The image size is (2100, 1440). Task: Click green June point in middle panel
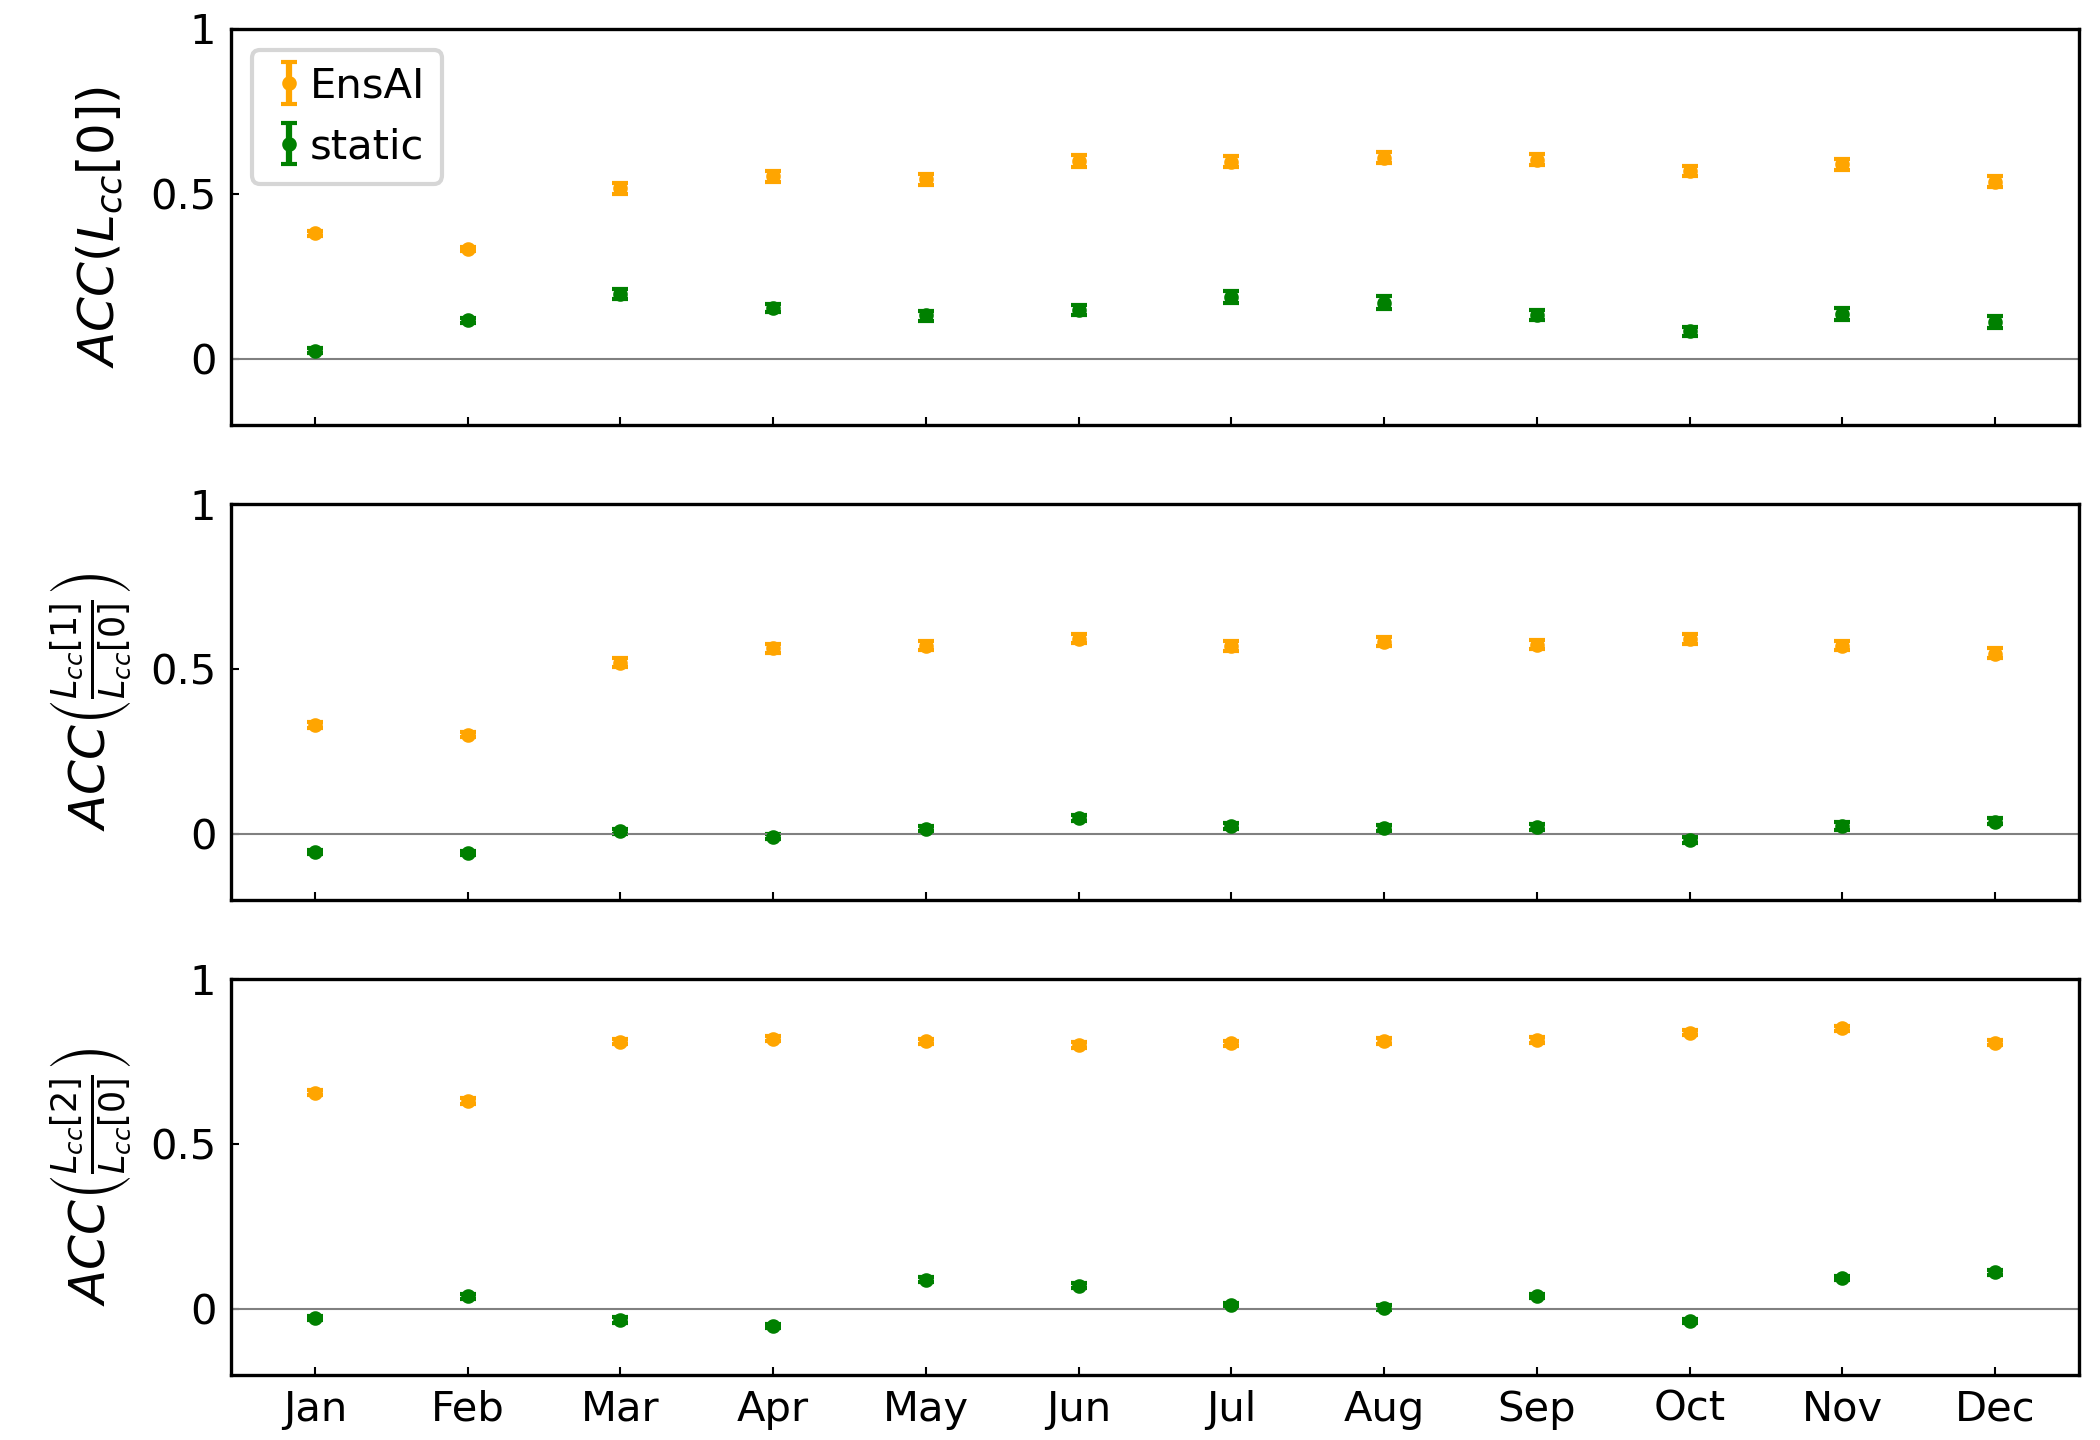(1079, 818)
